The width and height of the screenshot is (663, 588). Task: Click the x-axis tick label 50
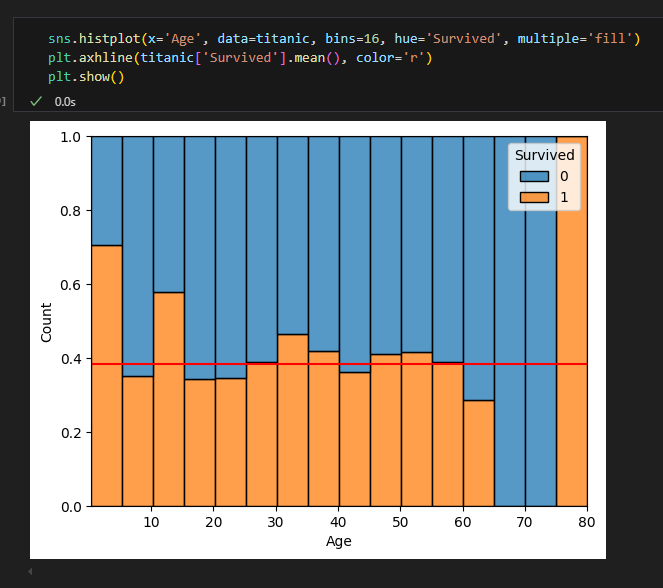[400, 522]
